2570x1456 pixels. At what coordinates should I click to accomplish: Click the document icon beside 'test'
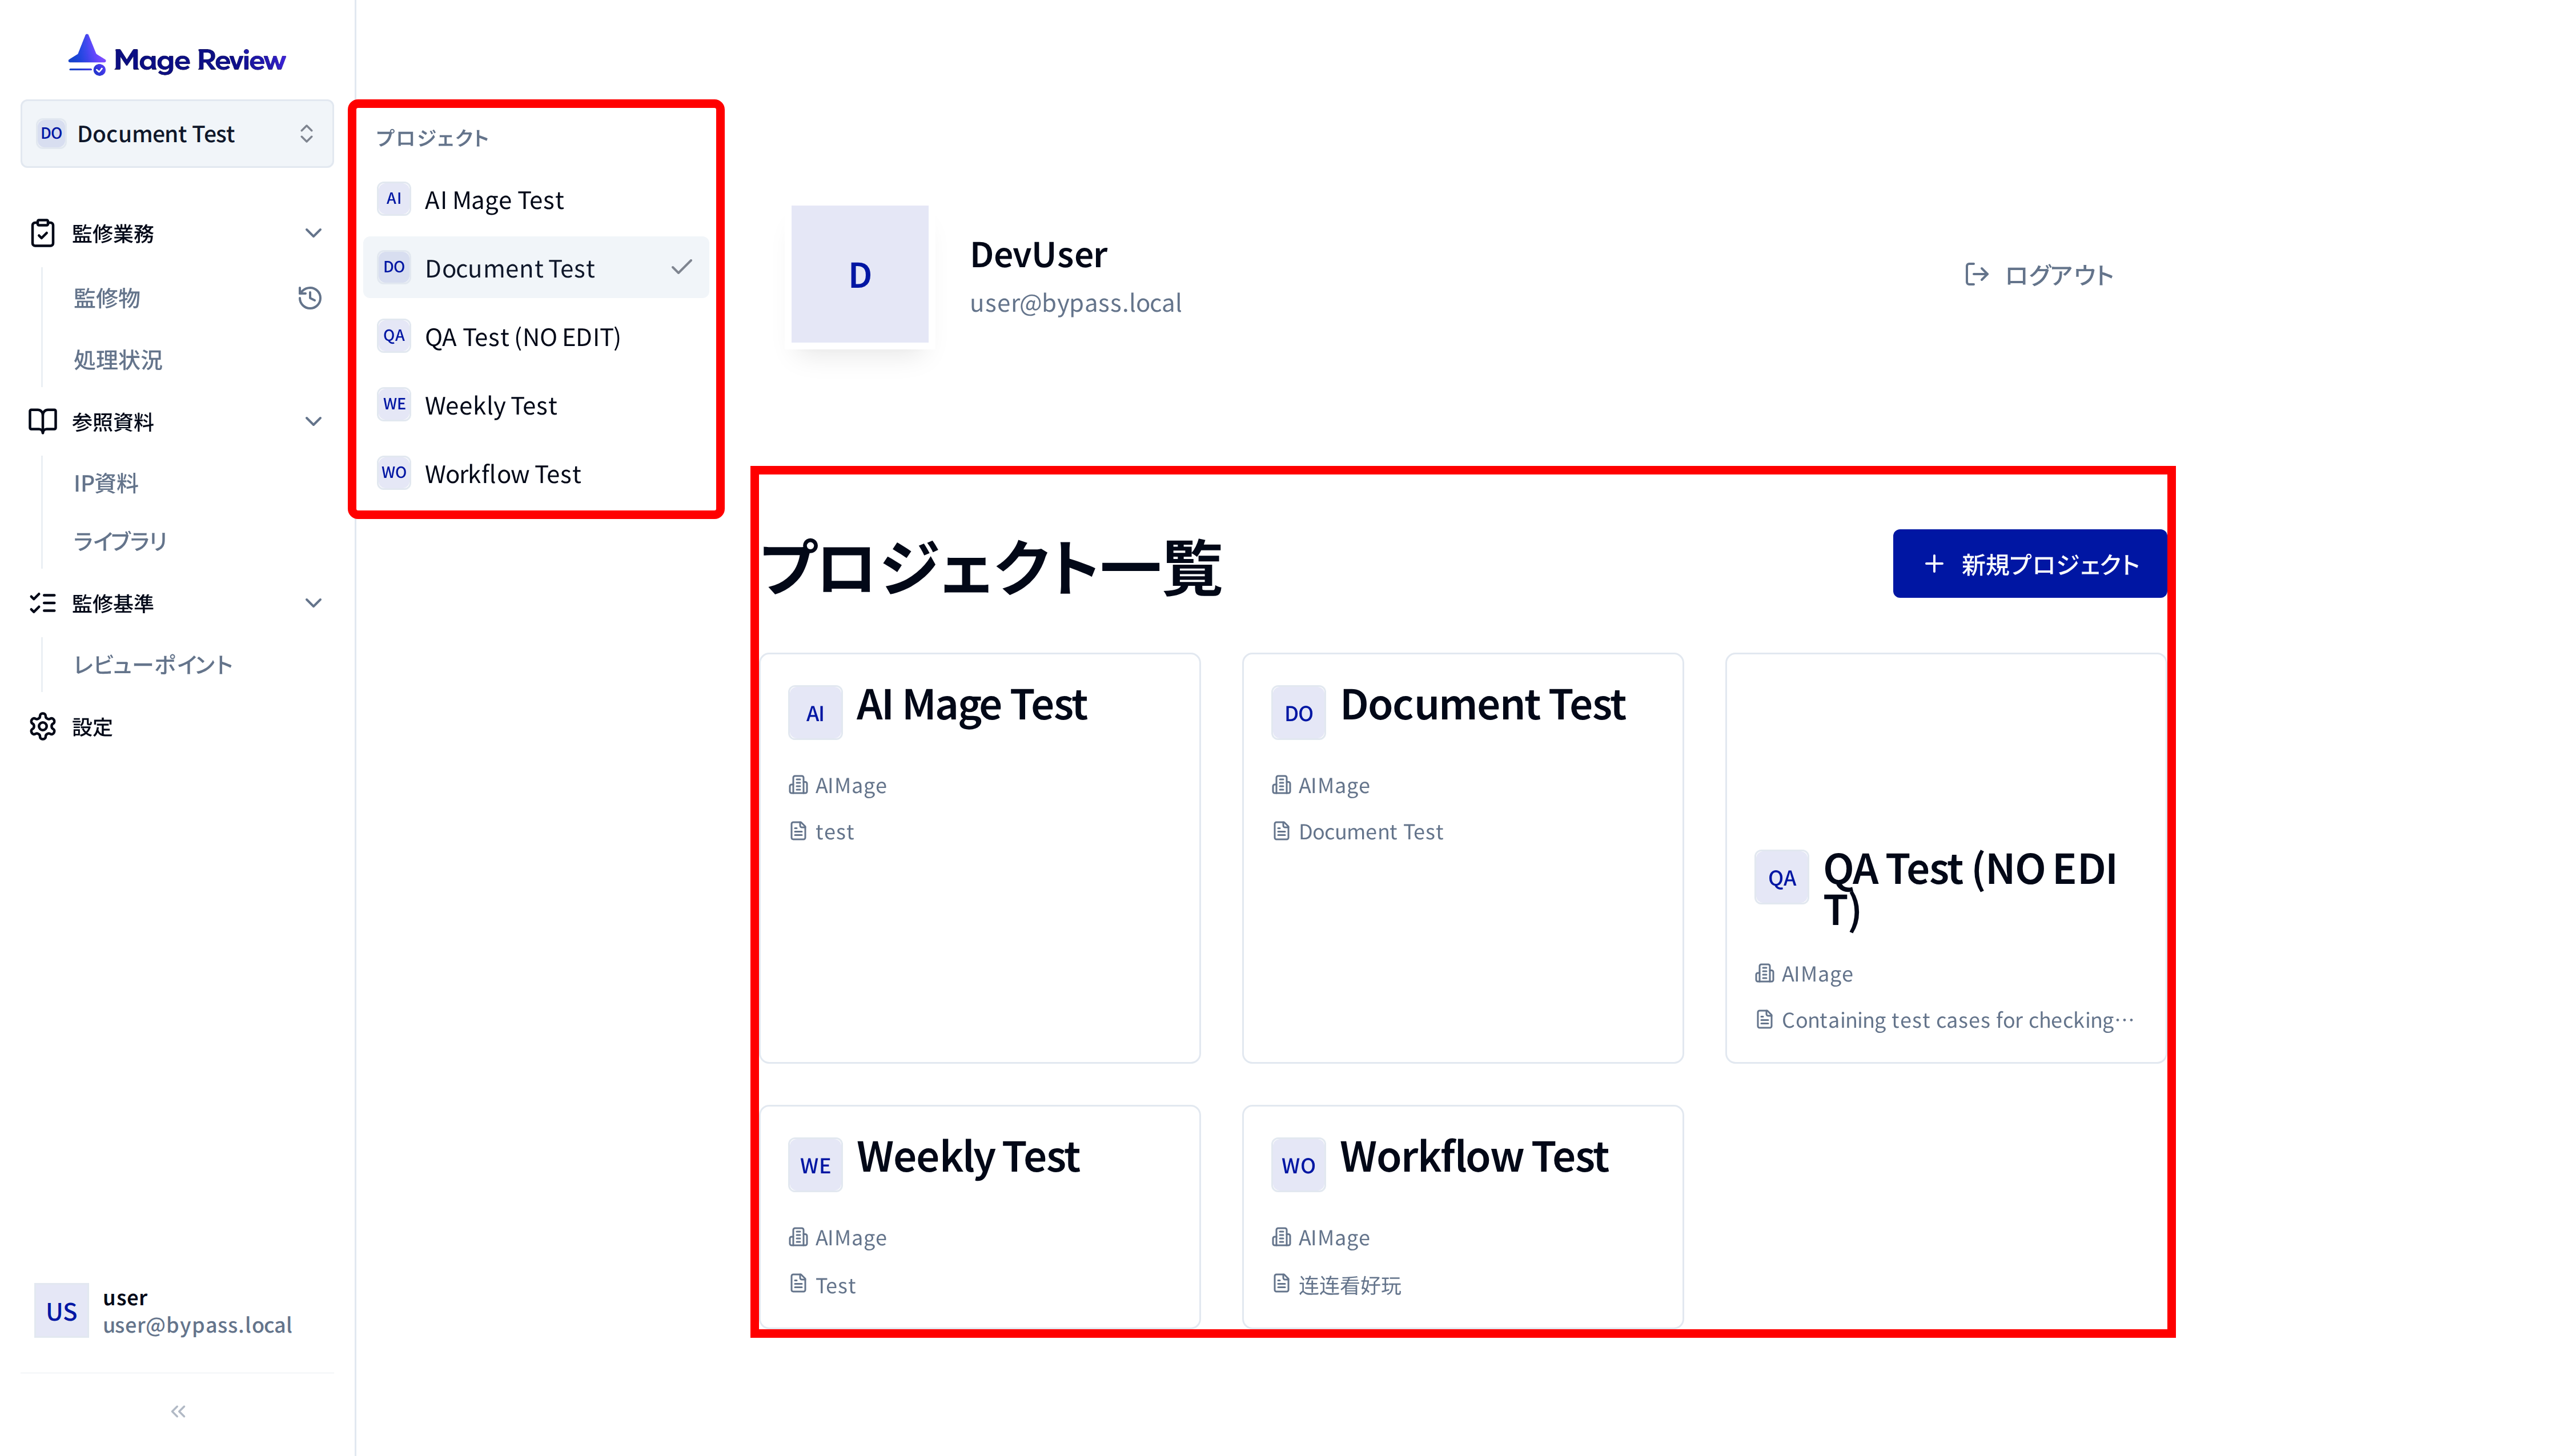[798, 831]
